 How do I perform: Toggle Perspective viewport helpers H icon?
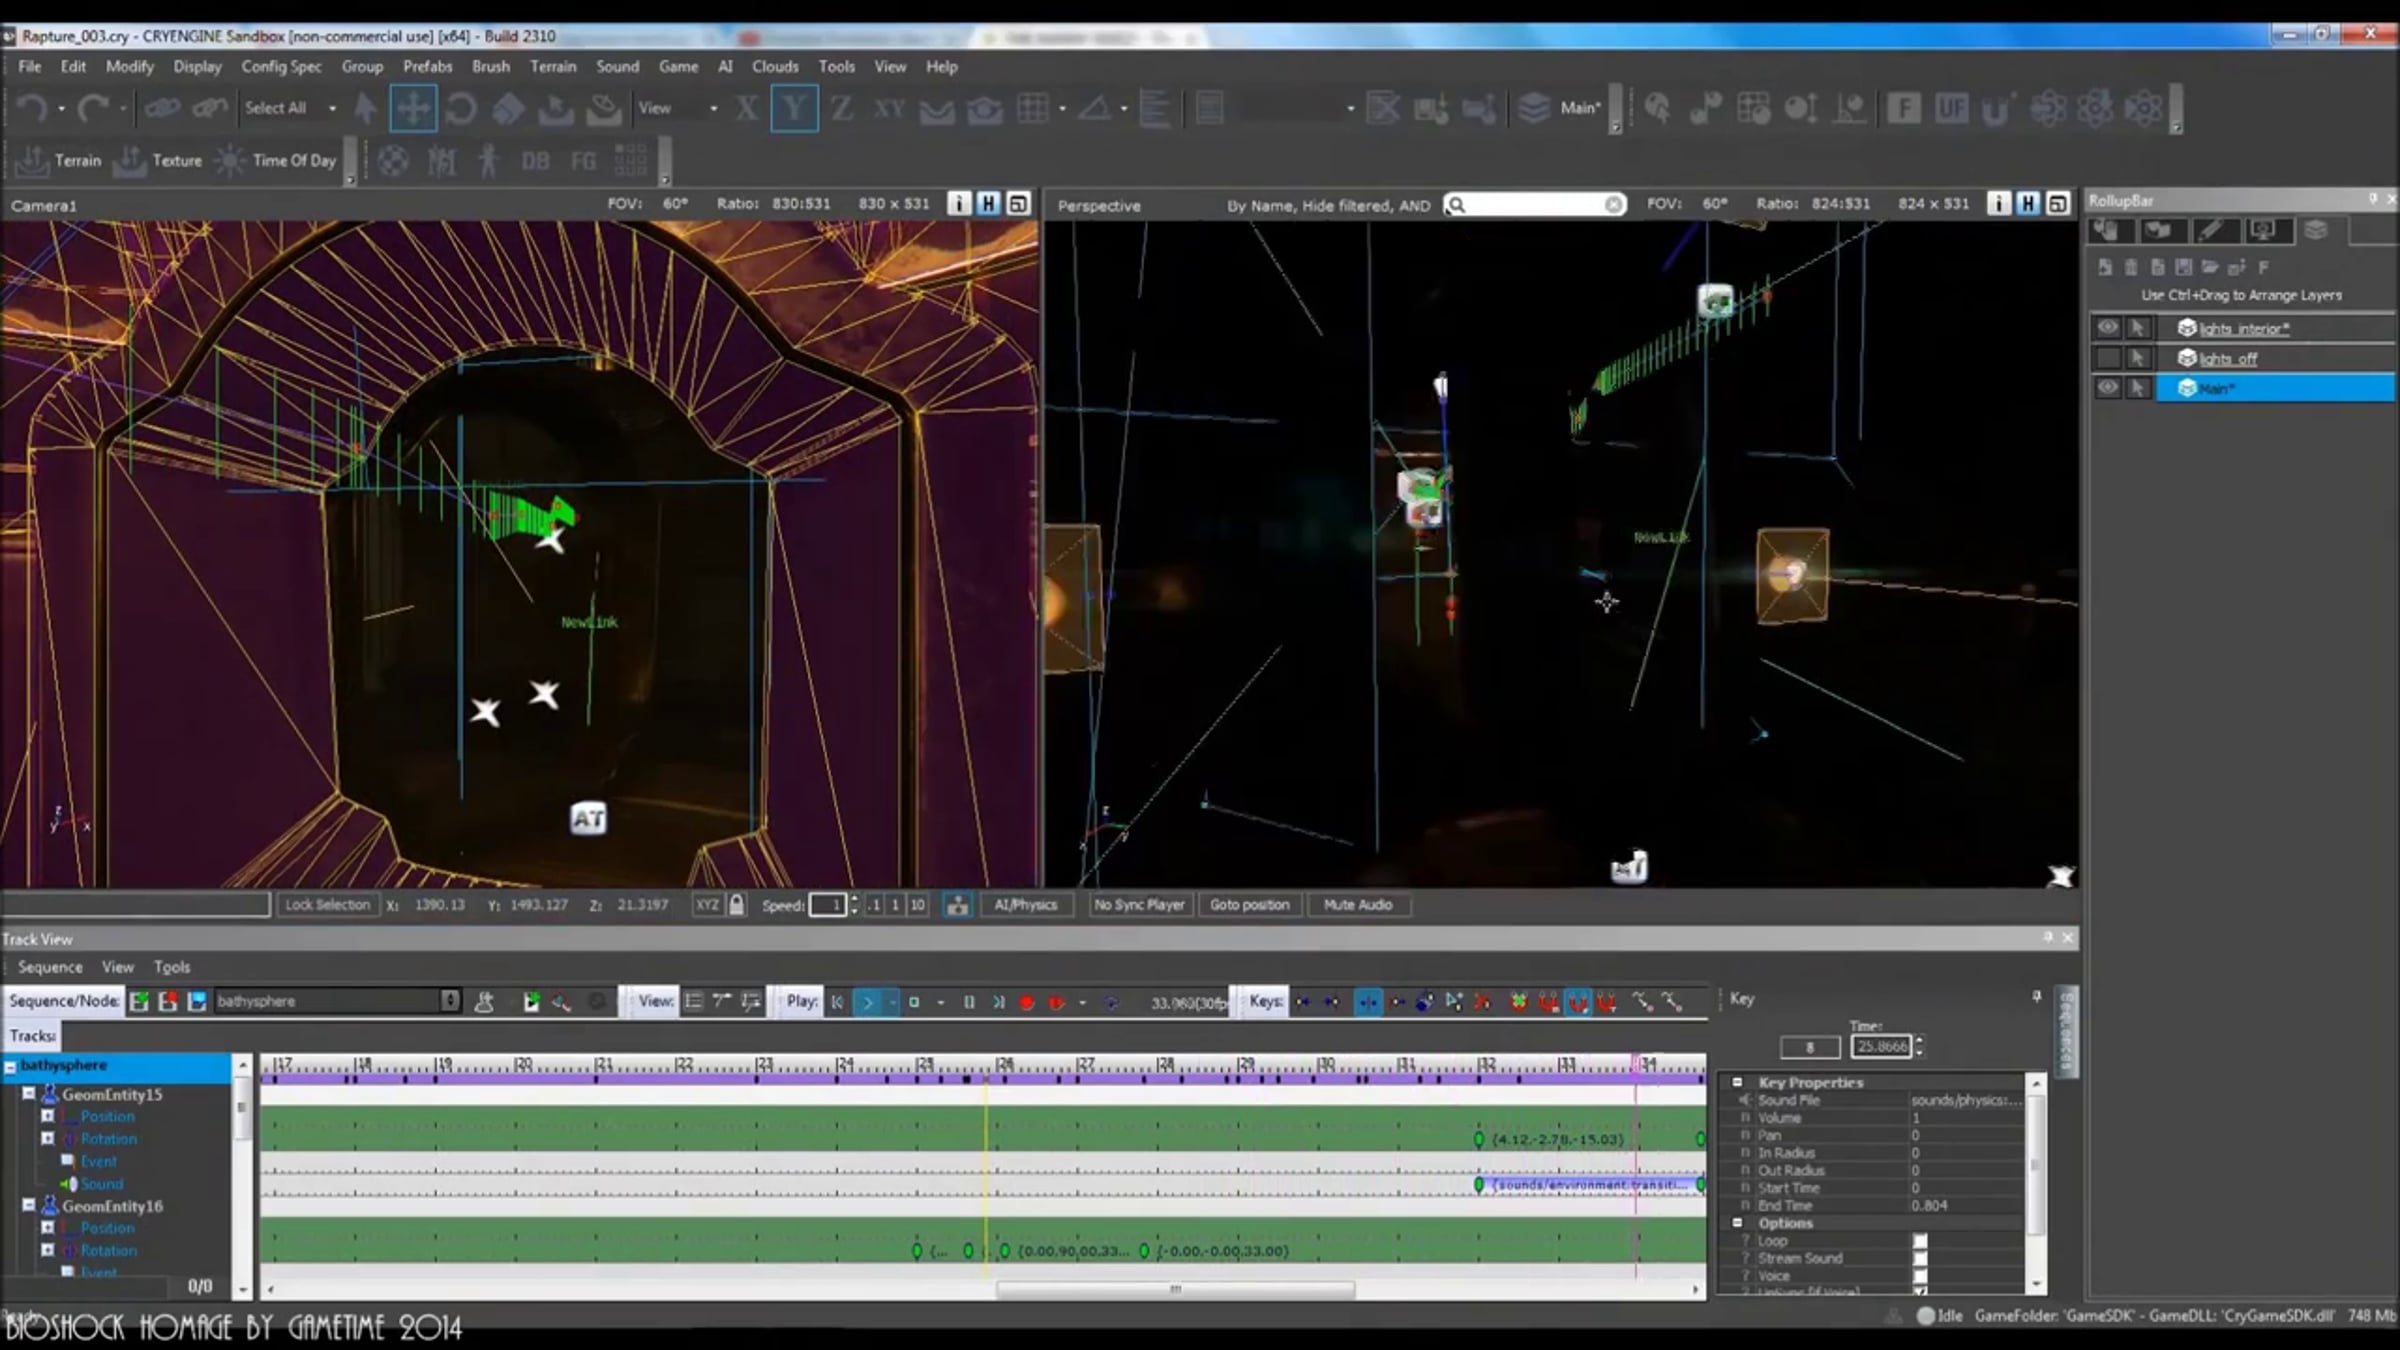point(2027,204)
